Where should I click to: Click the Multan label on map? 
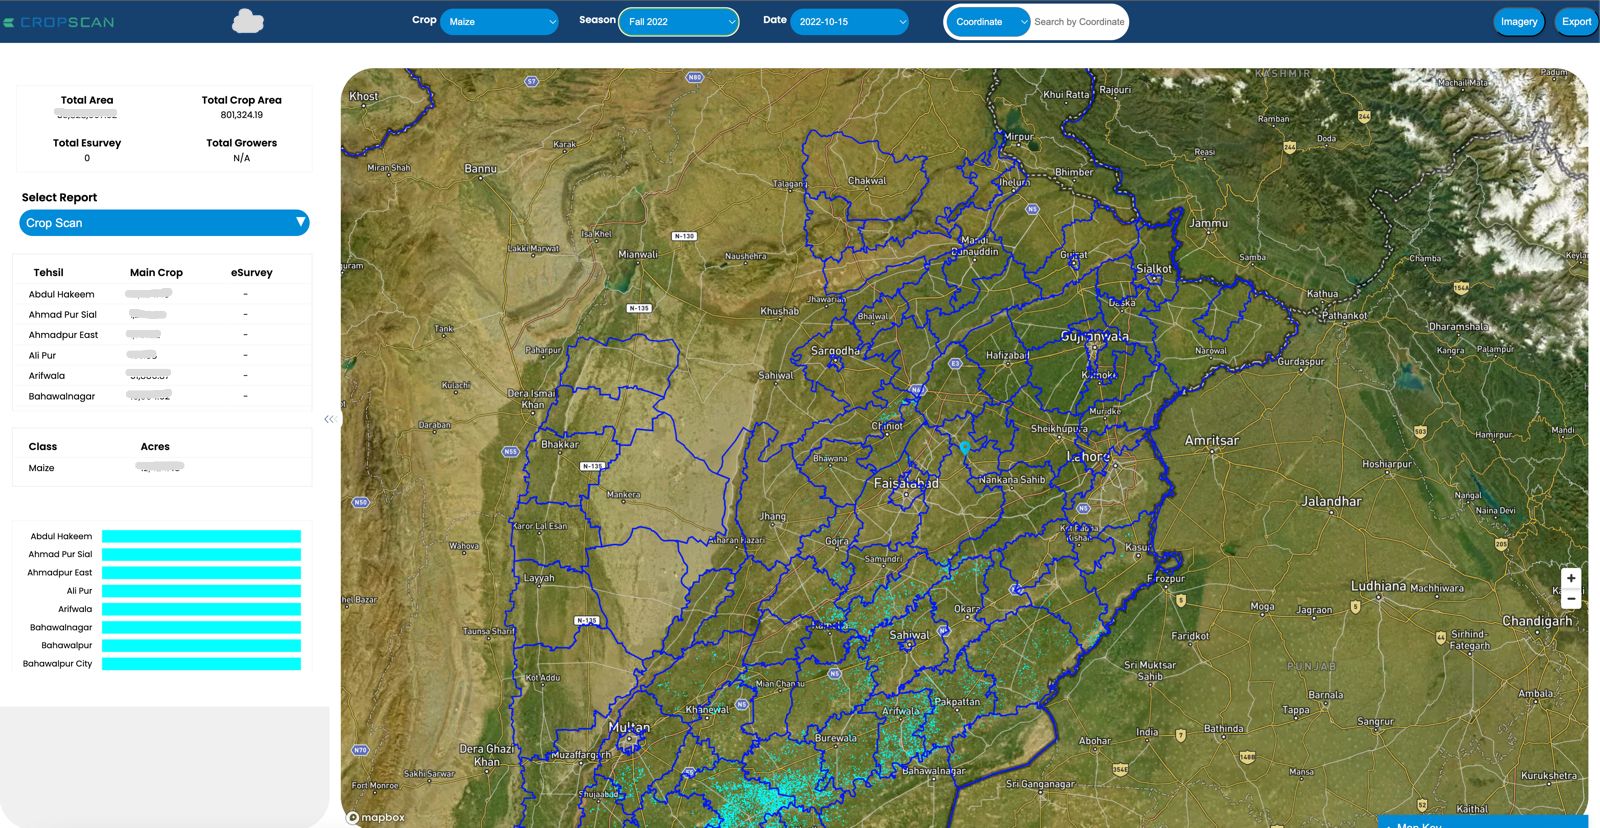(x=629, y=727)
